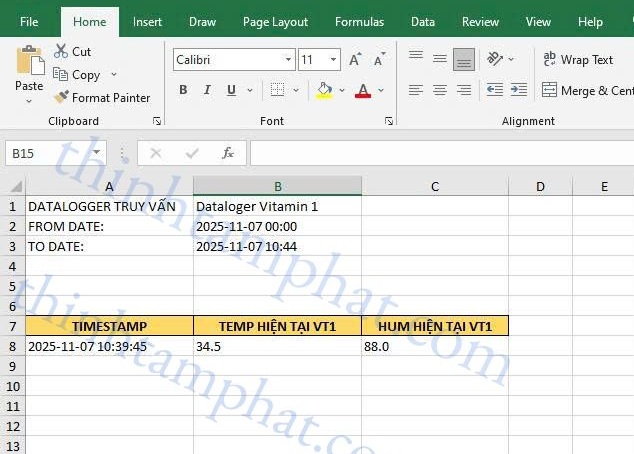Click the Insert Function fx icon
This screenshot has width=634, height=454.
[228, 153]
